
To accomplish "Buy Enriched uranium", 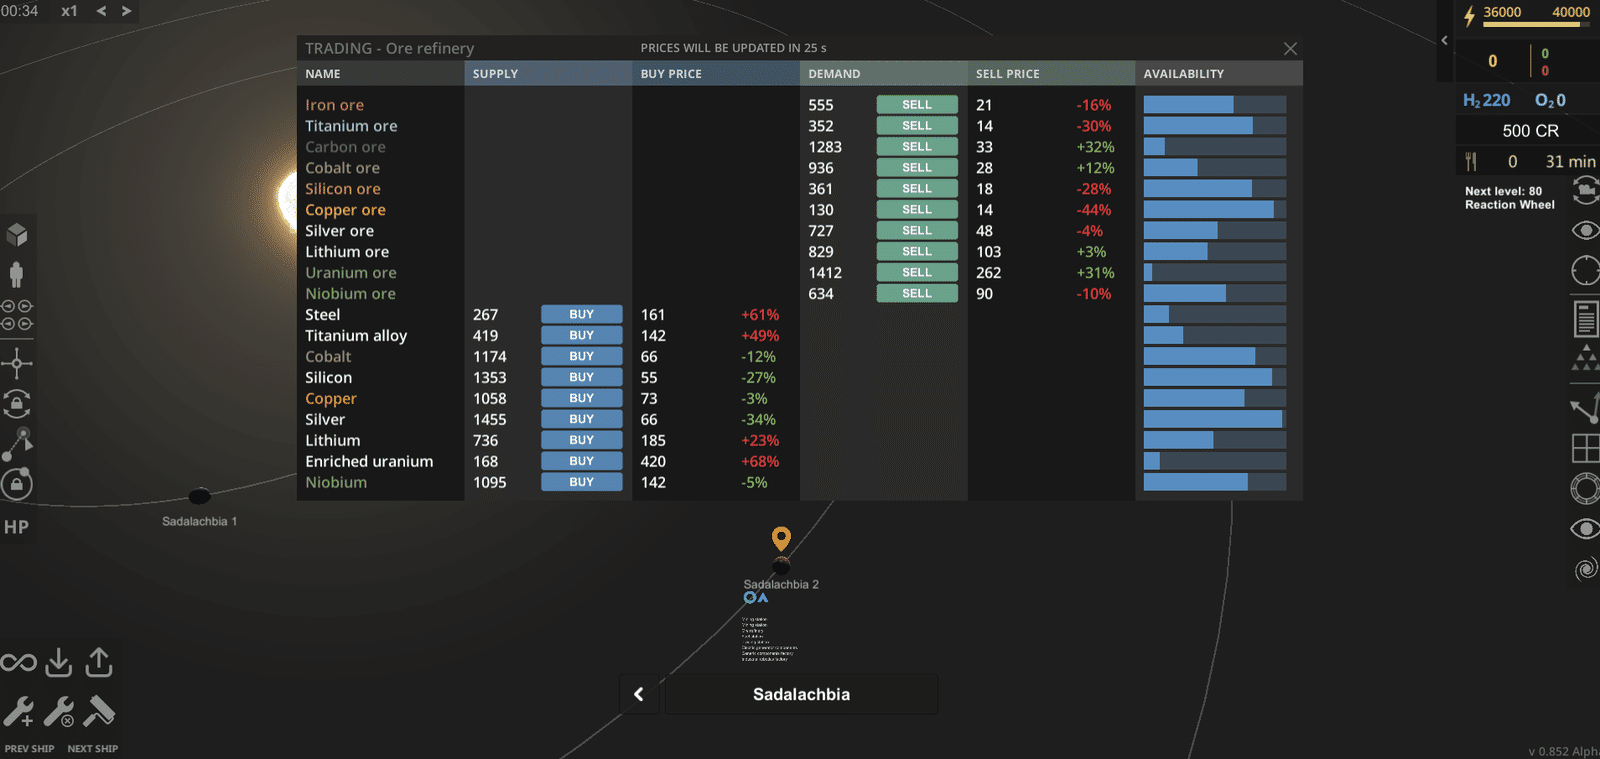I will pos(582,461).
